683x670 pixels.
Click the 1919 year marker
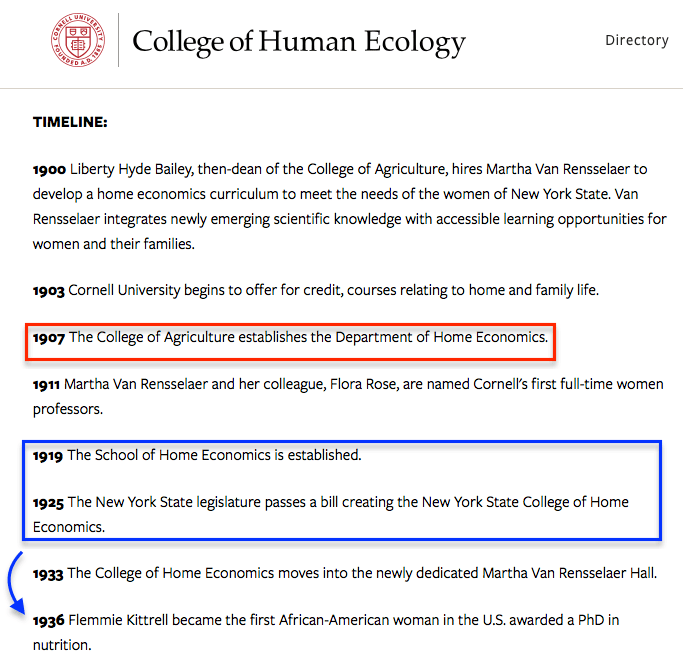[48, 455]
